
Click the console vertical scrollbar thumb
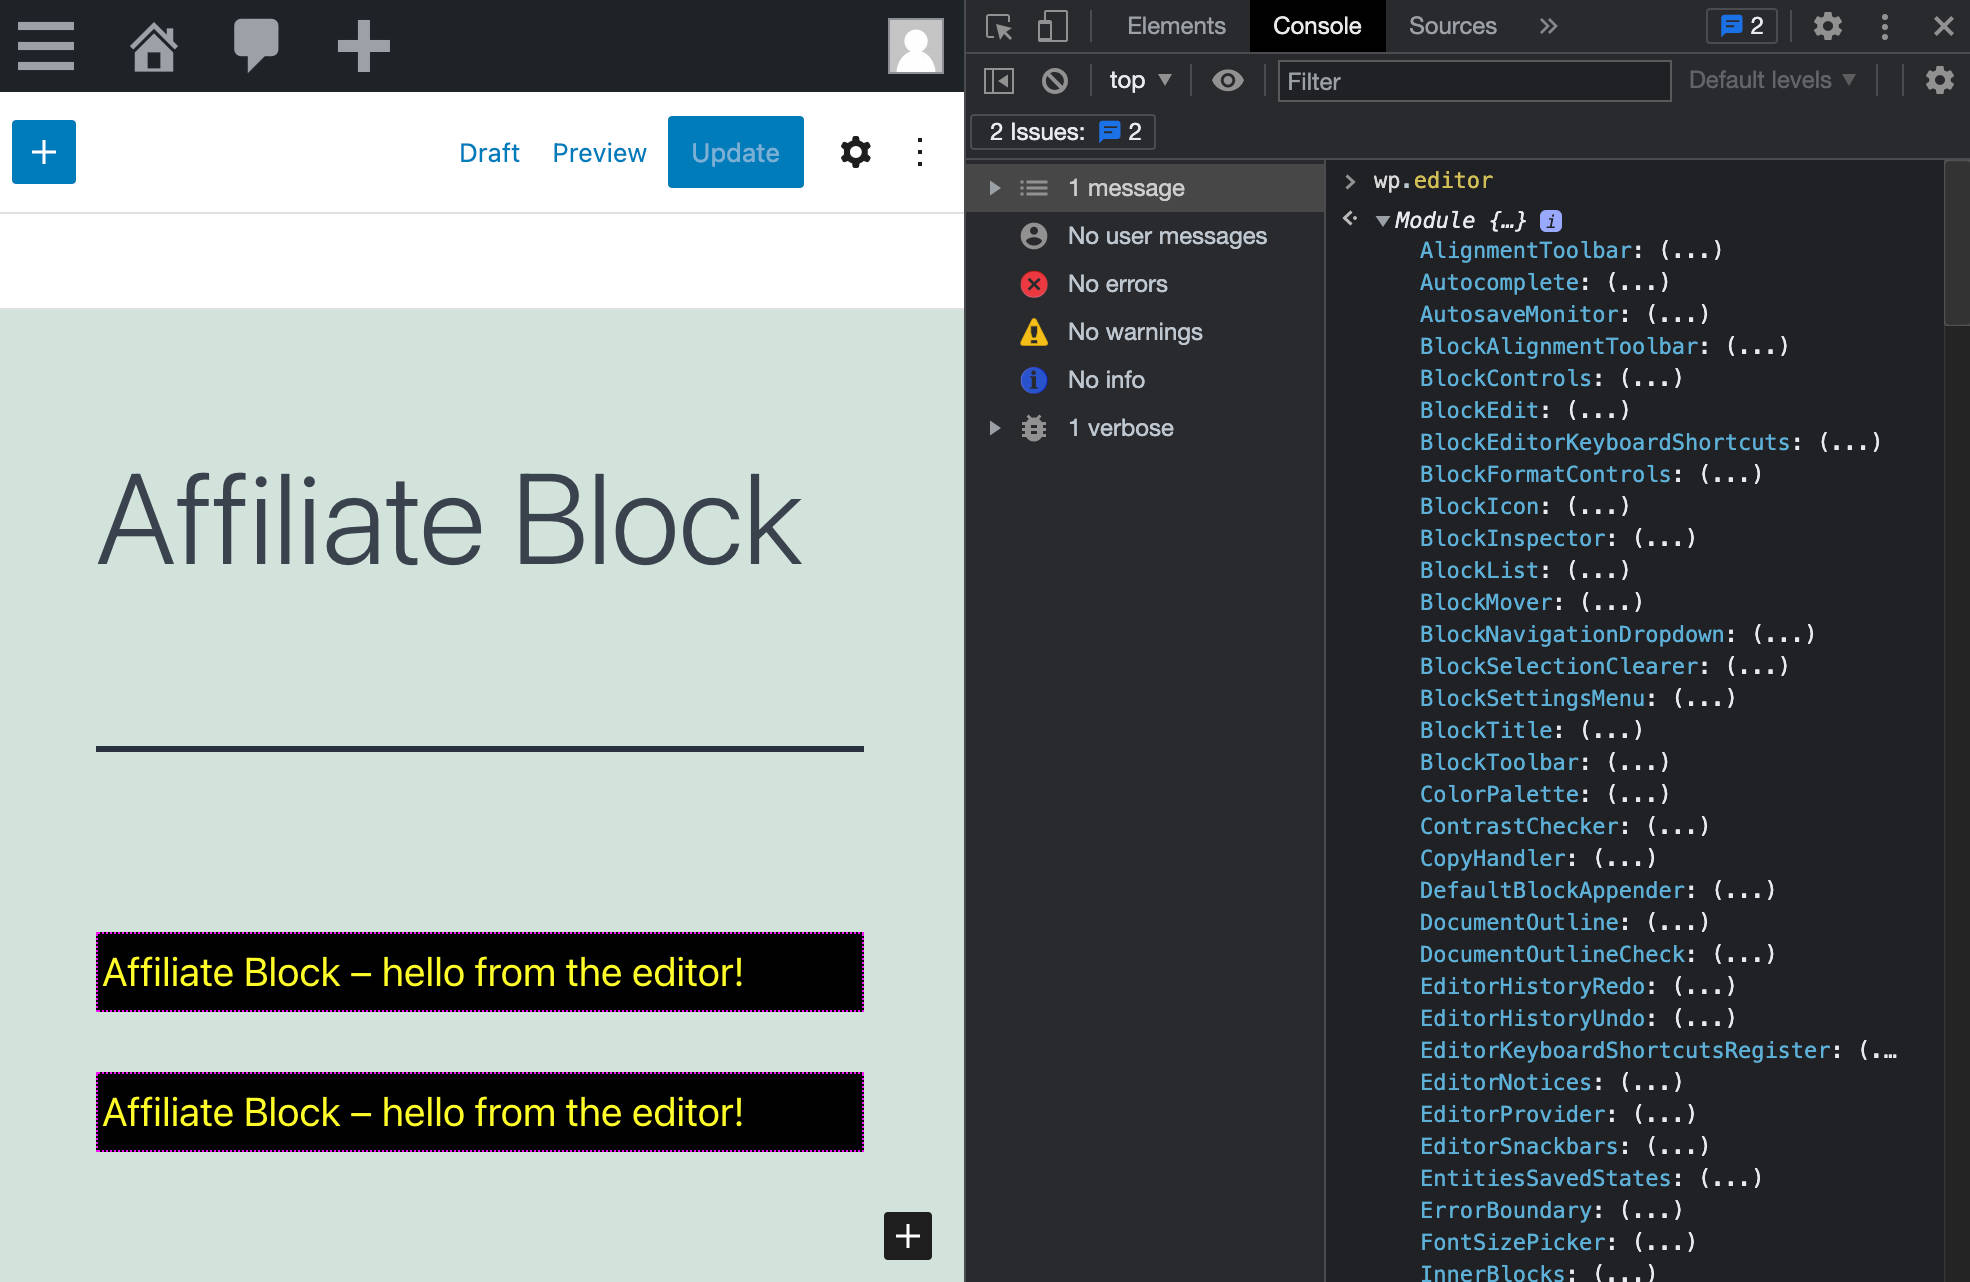(x=1956, y=245)
